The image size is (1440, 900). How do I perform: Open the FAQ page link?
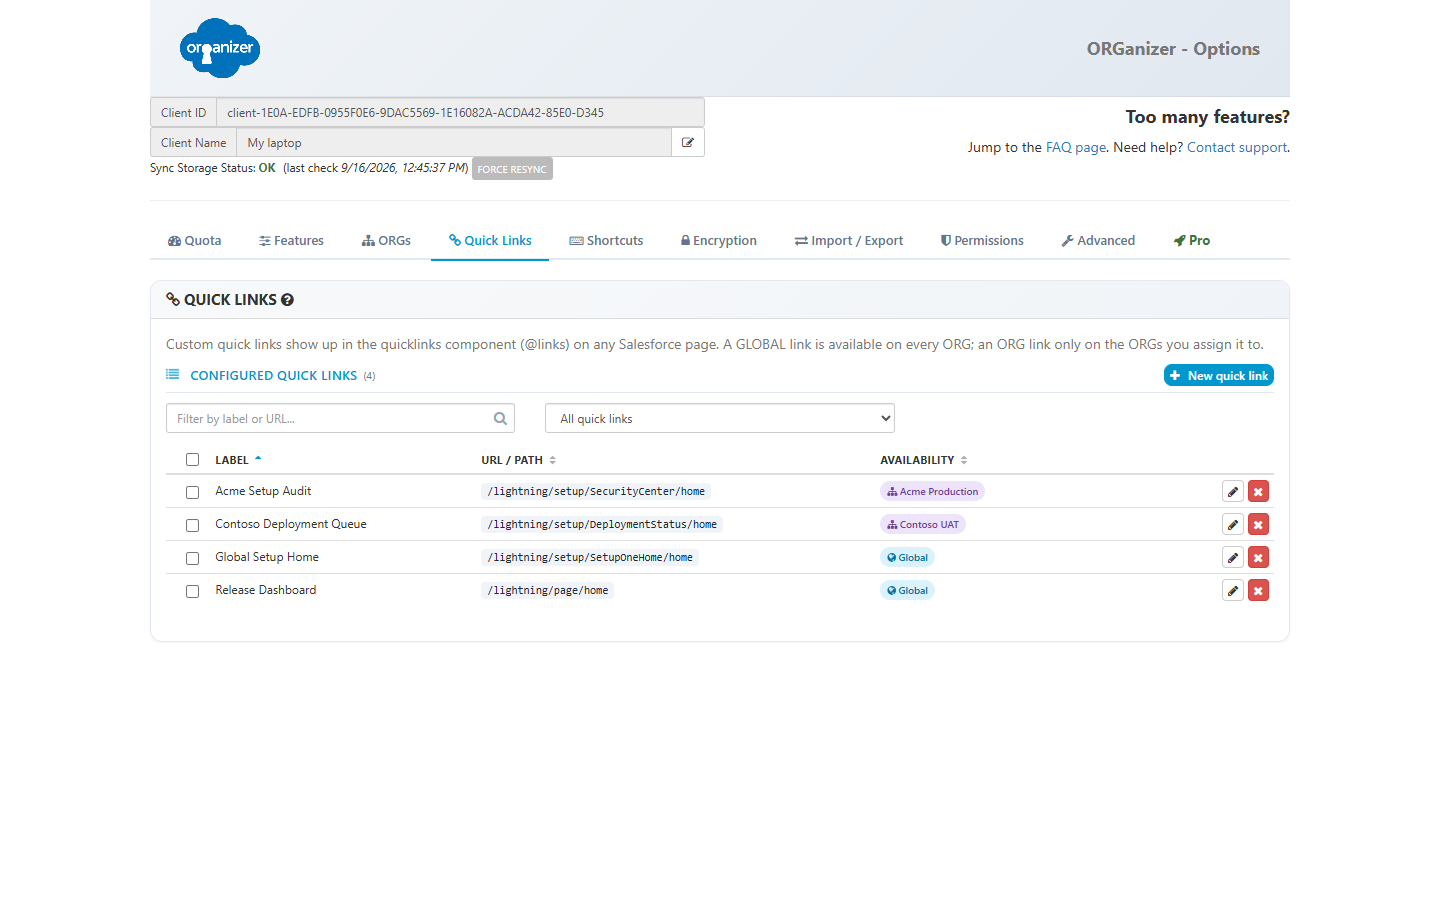(1076, 147)
